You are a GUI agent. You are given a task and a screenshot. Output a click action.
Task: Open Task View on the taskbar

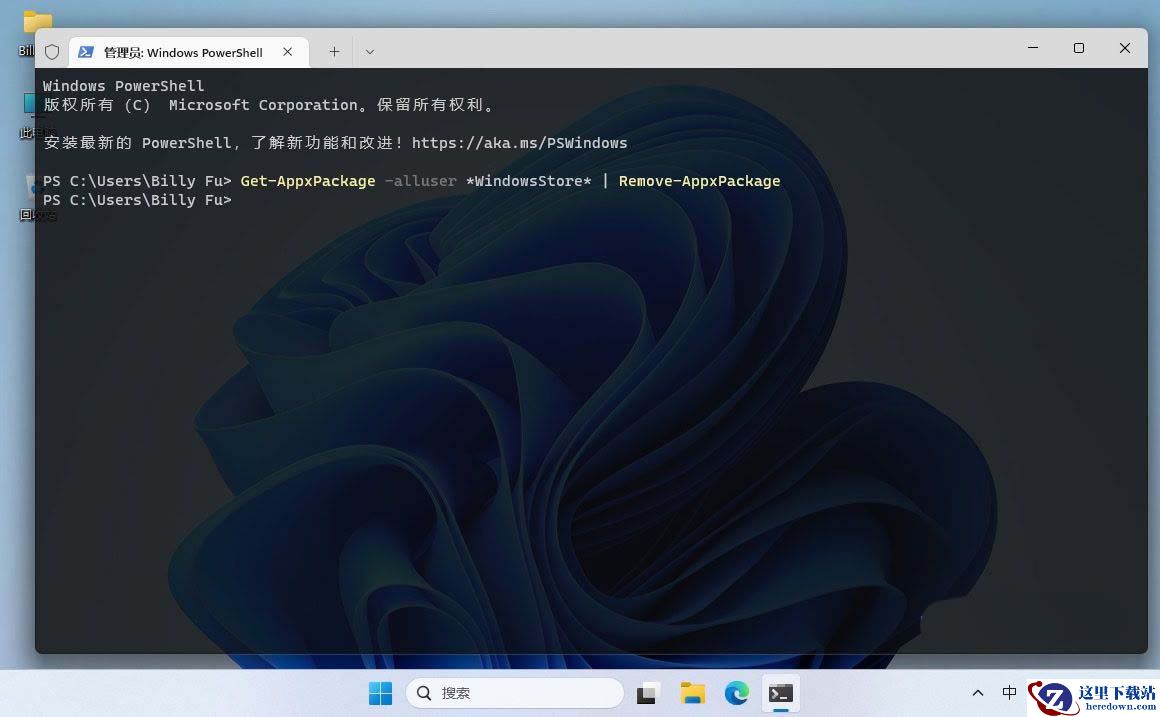(647, 693)
